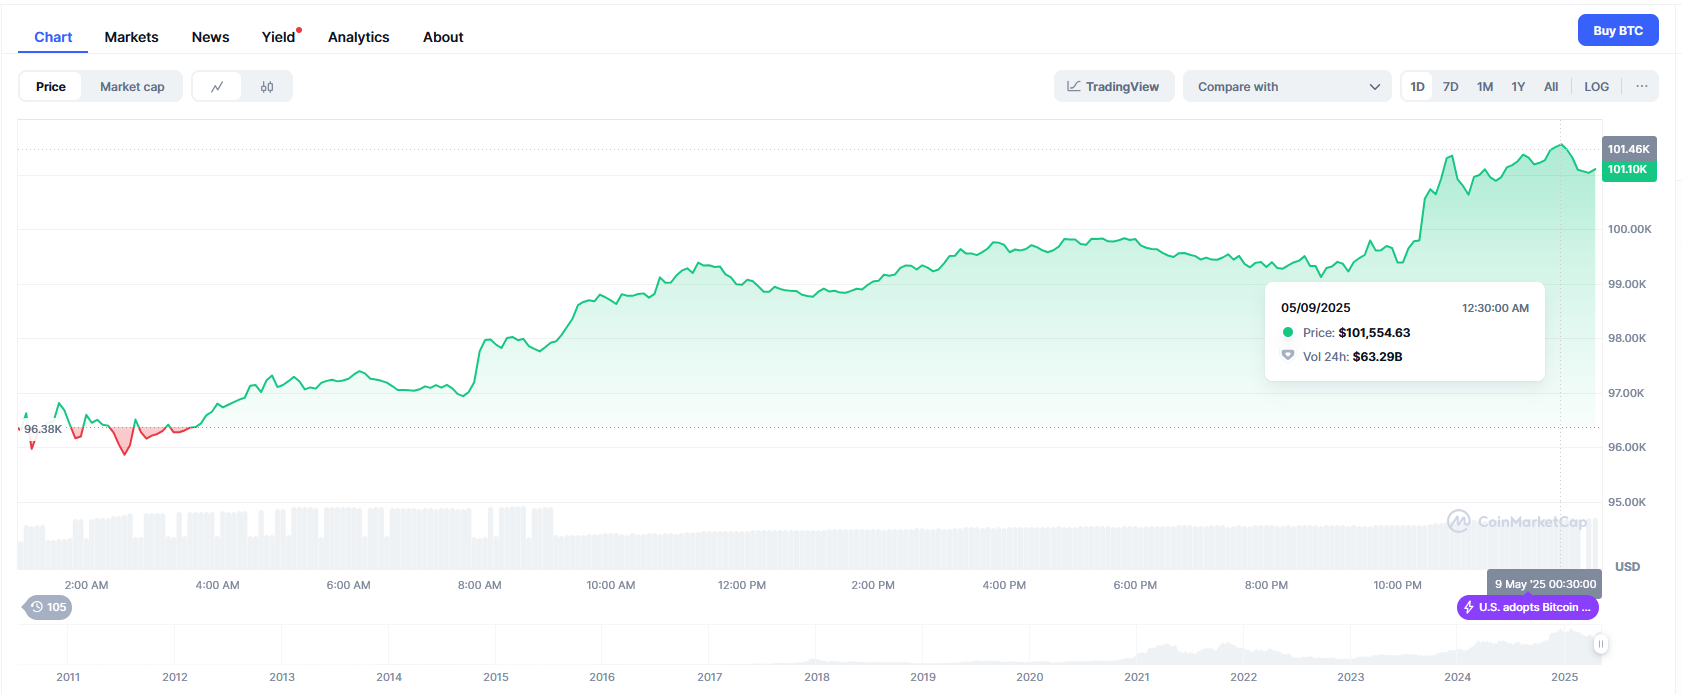Click the 2017 year on timeline
1682x694 pixels.
point(709,677)
